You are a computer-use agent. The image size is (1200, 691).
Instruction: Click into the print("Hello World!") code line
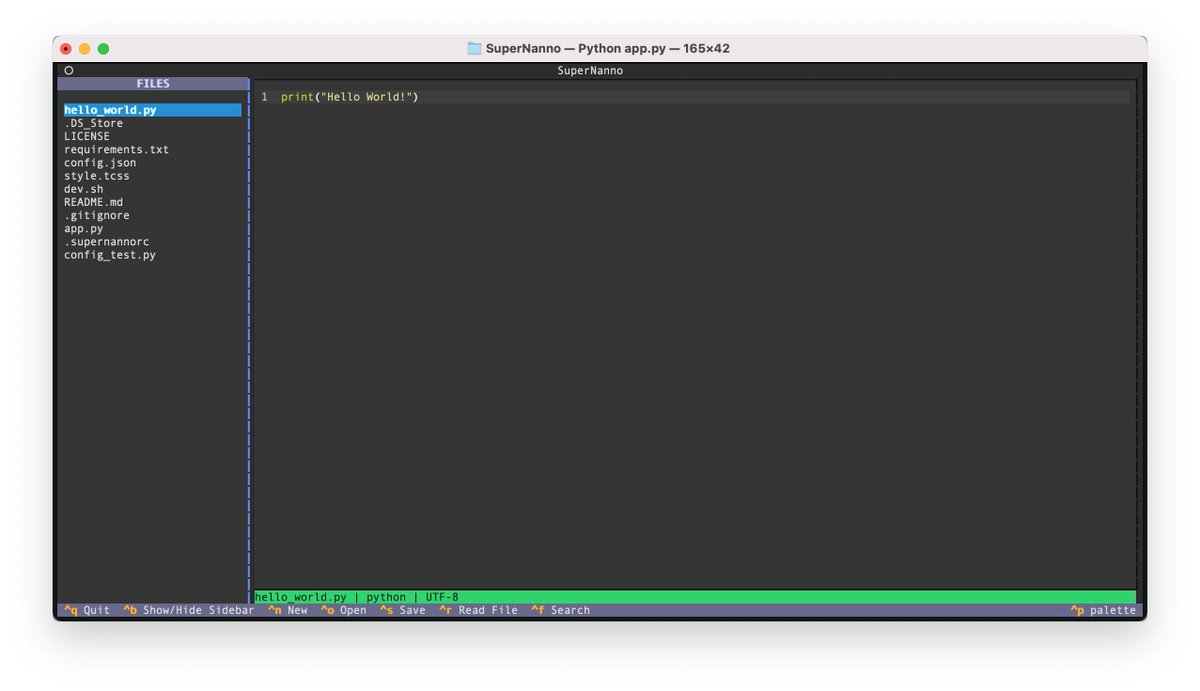pos(349,97)
